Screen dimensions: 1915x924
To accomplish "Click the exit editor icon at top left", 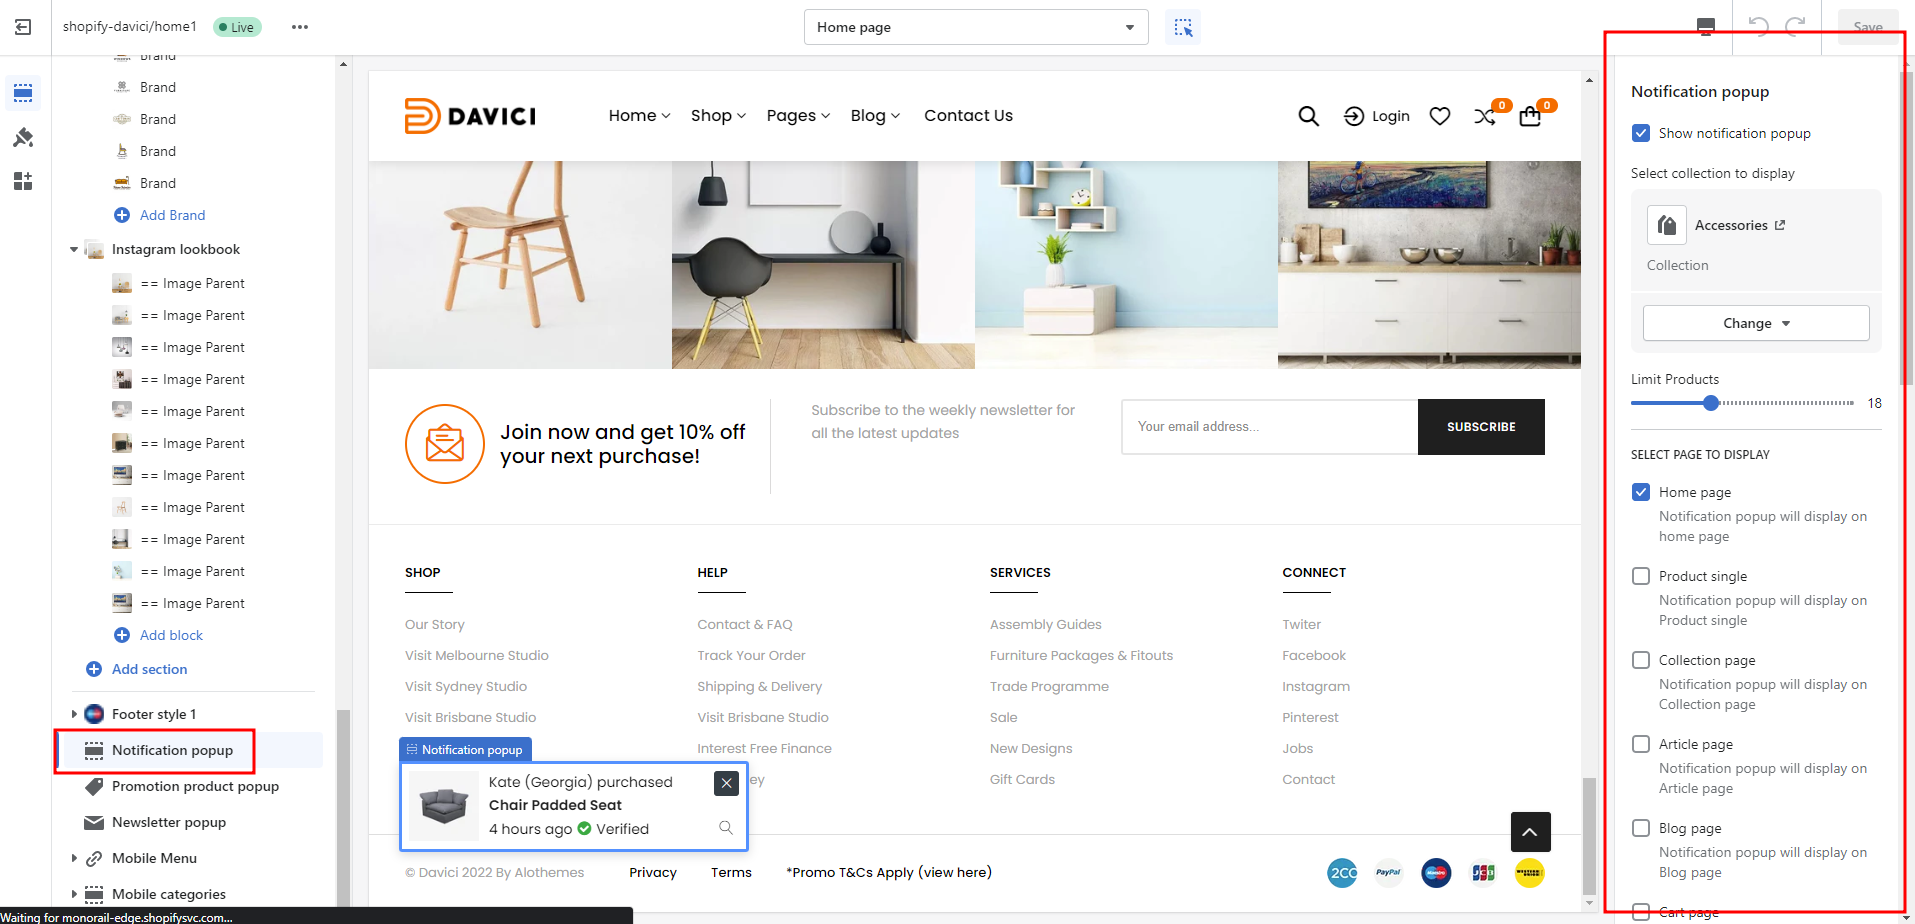I will pyautogui.click(x=23, y=27).
